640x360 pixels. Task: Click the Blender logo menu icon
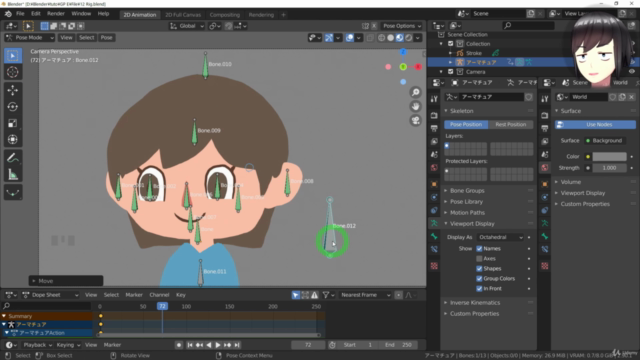tap(8, 14)
